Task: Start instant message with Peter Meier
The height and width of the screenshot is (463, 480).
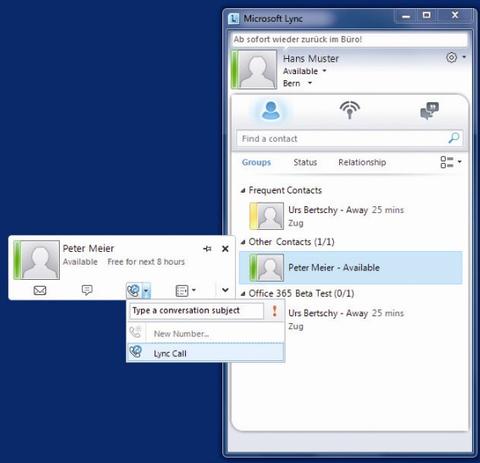Action: pyautogui.click(x=87, y=290)
